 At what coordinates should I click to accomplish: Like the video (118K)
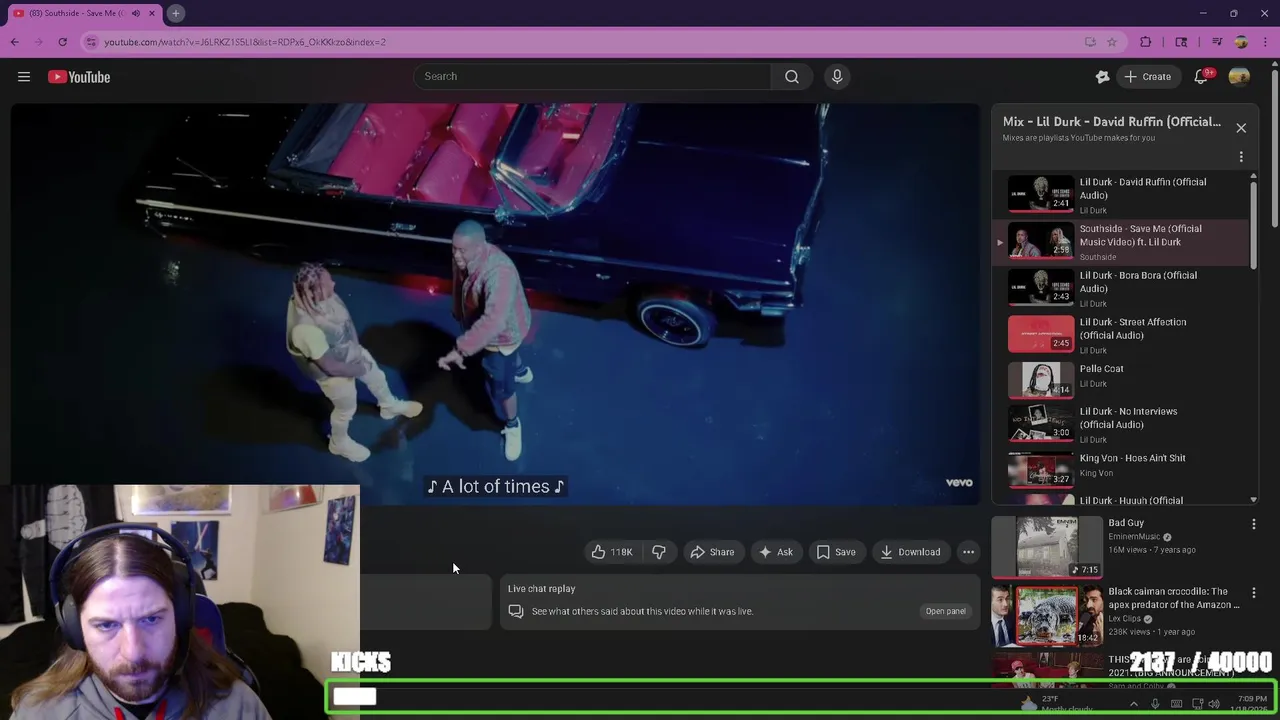point(611,552)
